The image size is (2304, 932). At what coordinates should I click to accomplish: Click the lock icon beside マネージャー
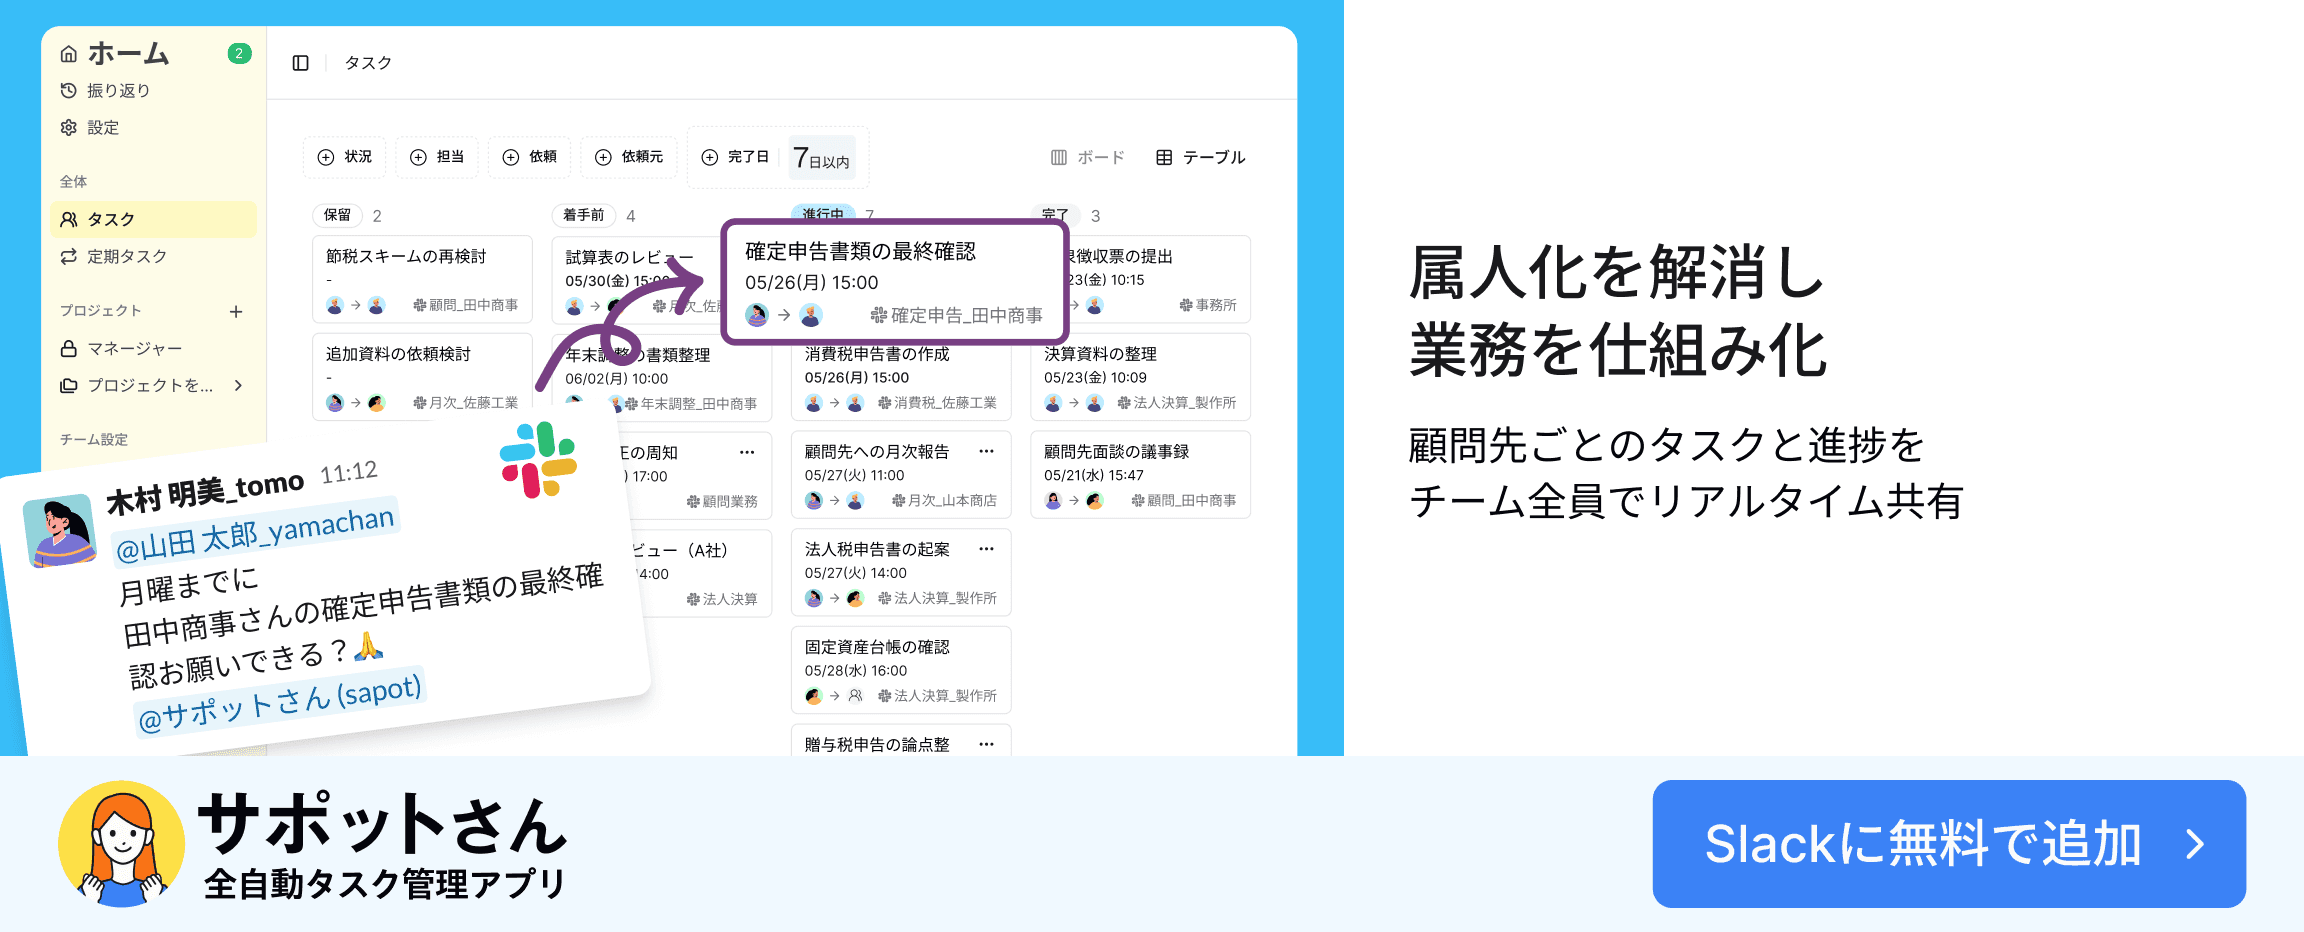tap(69, 349)
